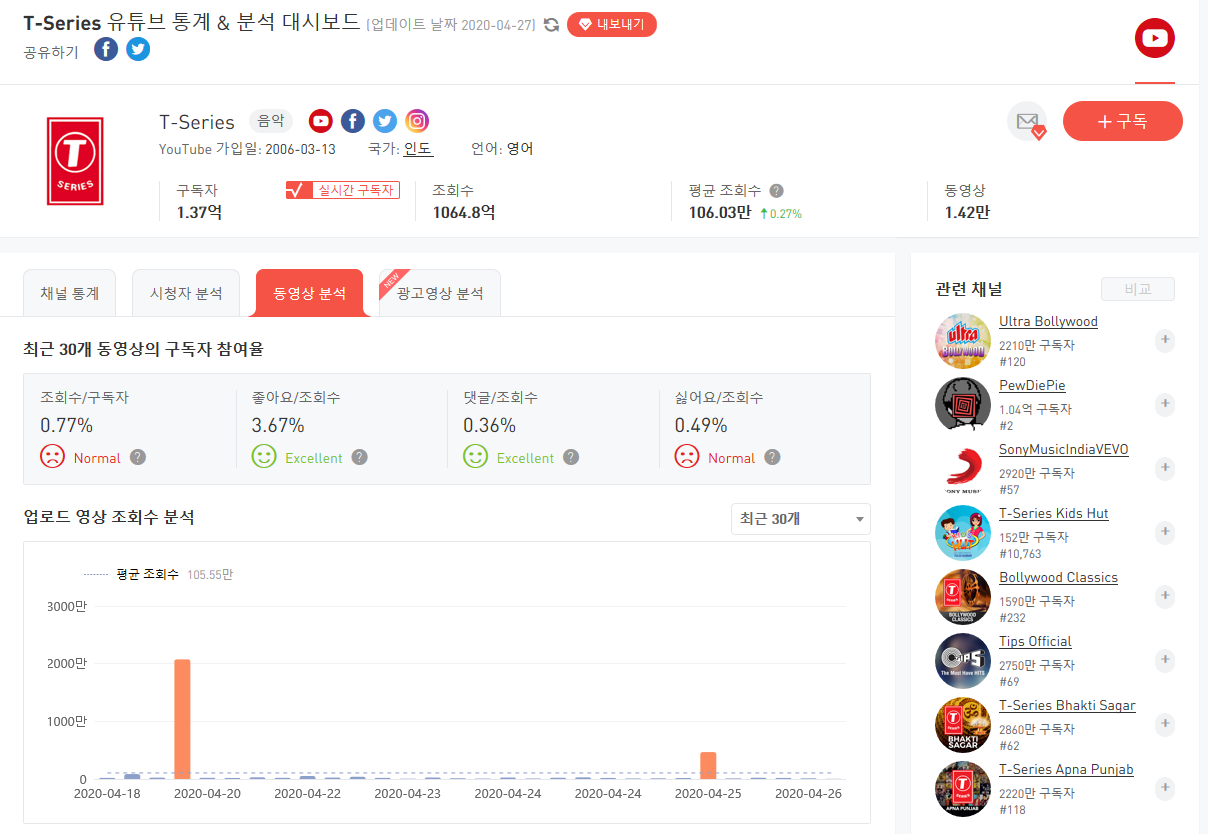
Task: Click help icon for 싫어요/조회수 Normal rating
Action: point(772,457)
